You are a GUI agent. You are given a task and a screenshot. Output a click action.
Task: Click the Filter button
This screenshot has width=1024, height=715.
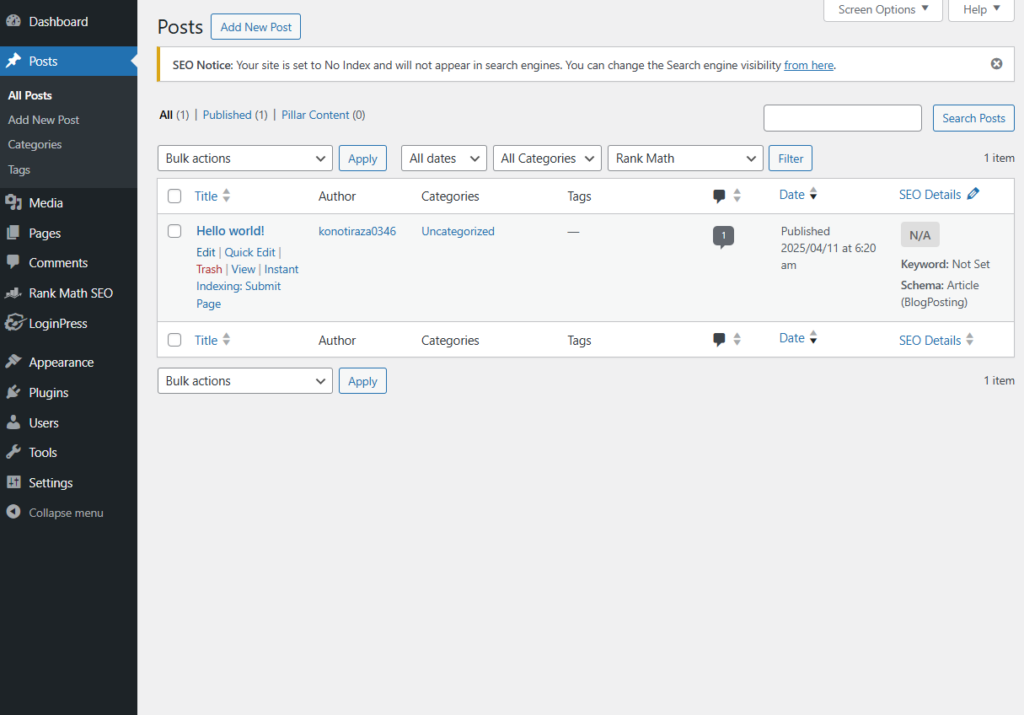[790, 159]
